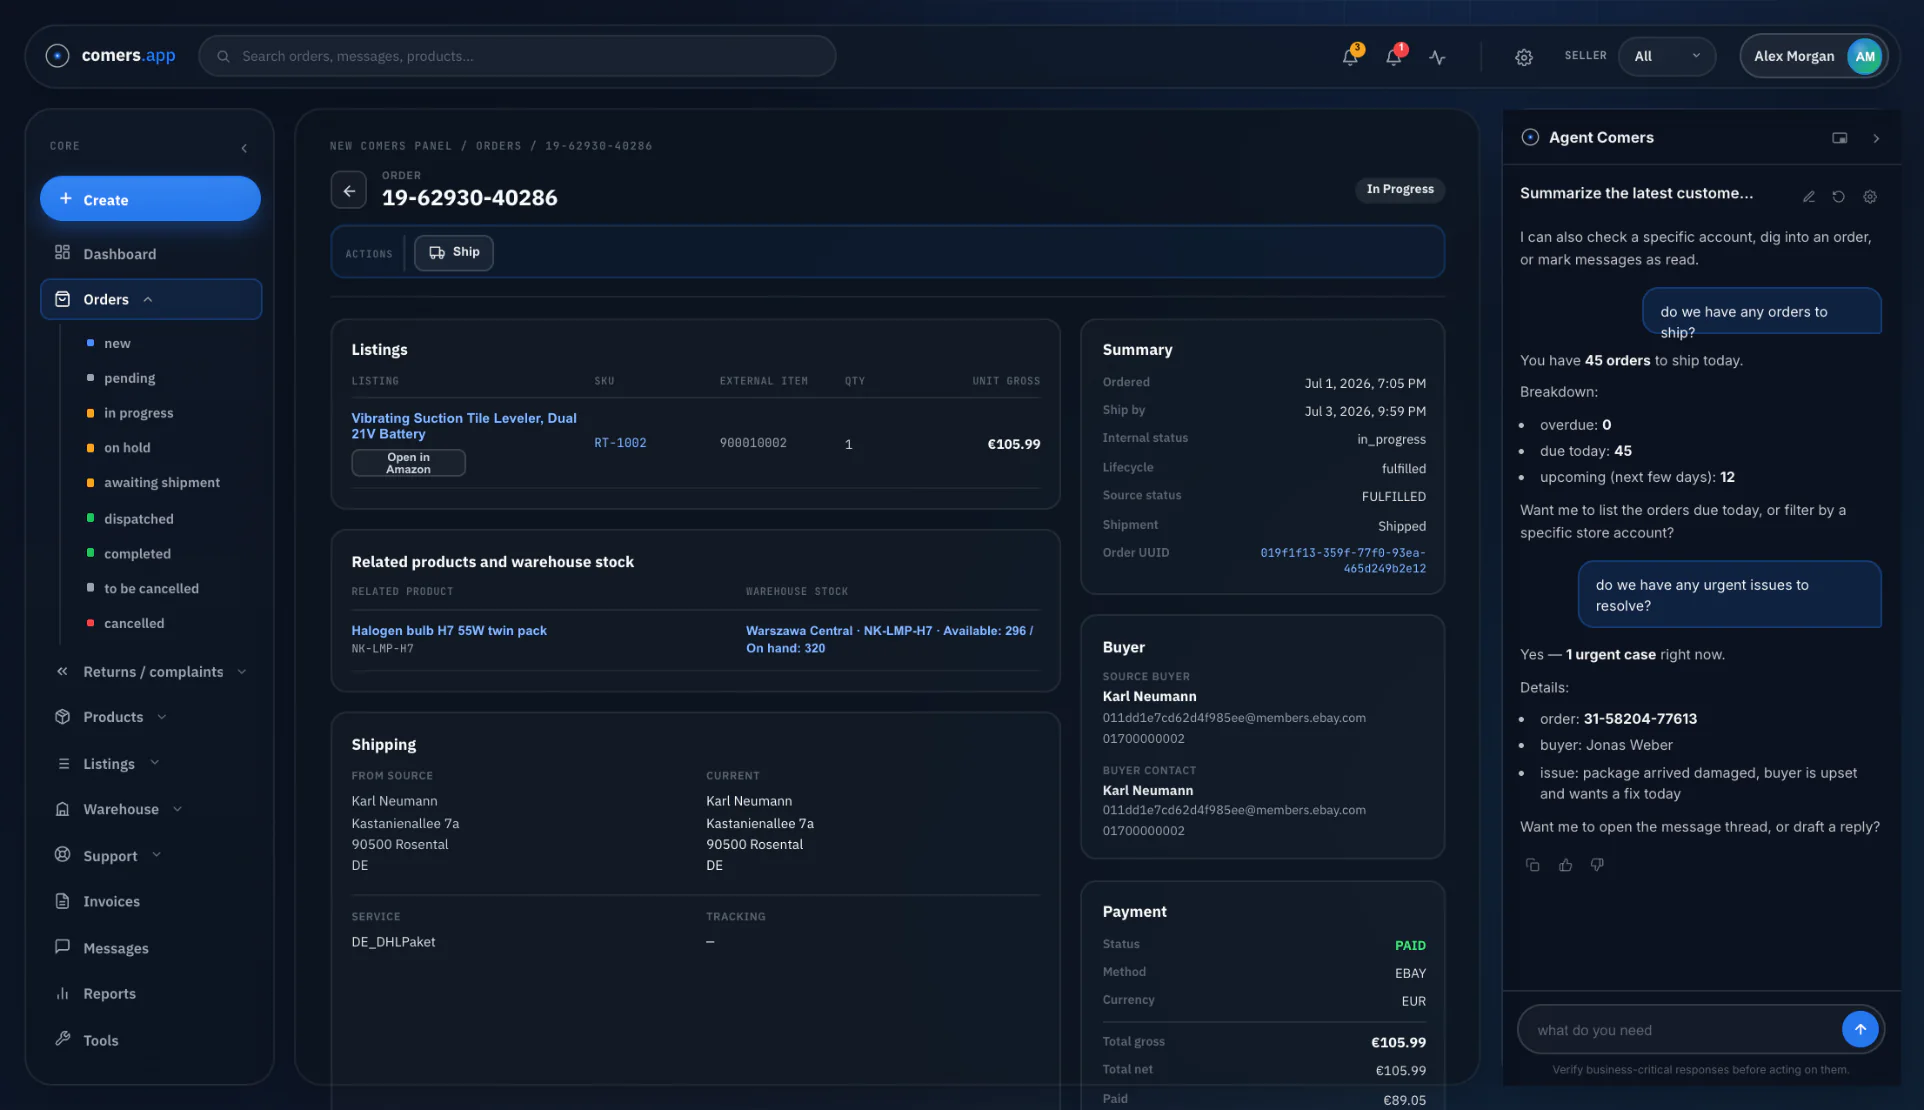Open the activity pulse icon

[1437, 57]
